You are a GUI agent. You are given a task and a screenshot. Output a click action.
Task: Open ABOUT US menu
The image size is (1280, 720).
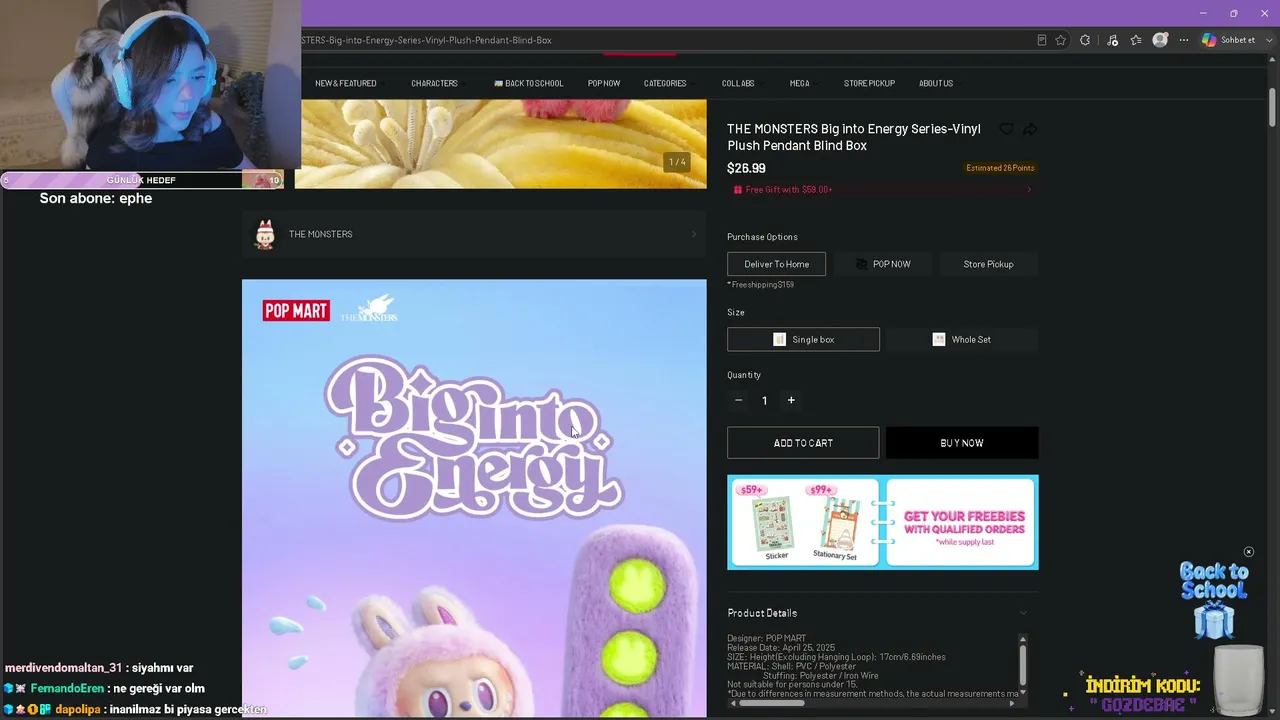pyautogui.click(x=936, y=83)
